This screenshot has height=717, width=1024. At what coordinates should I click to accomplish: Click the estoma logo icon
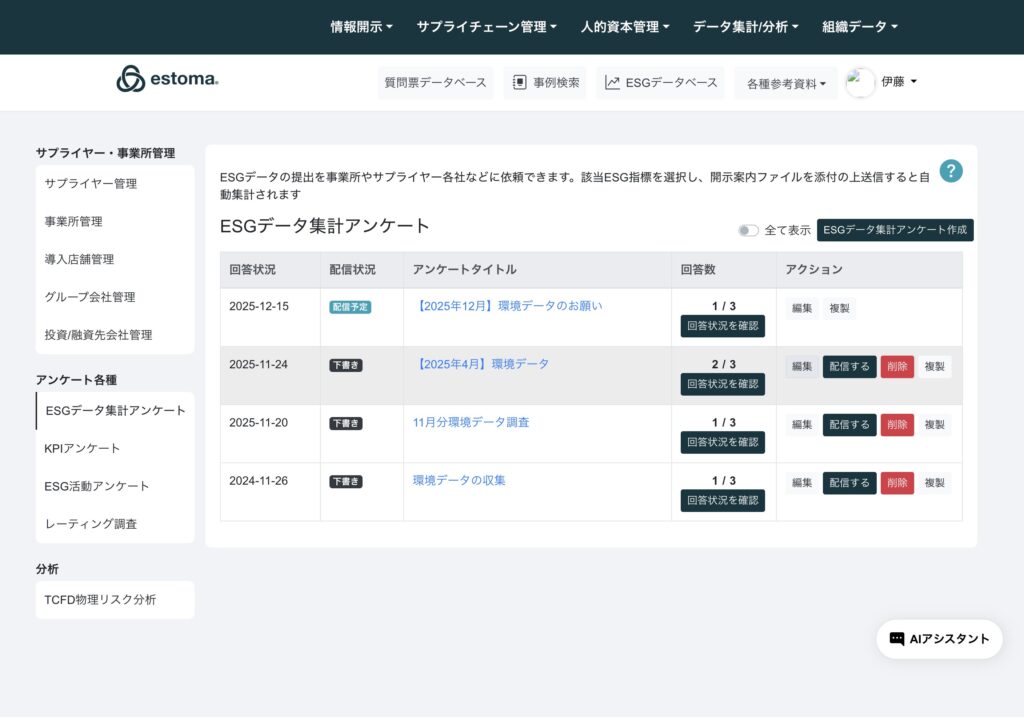point(131,79)
